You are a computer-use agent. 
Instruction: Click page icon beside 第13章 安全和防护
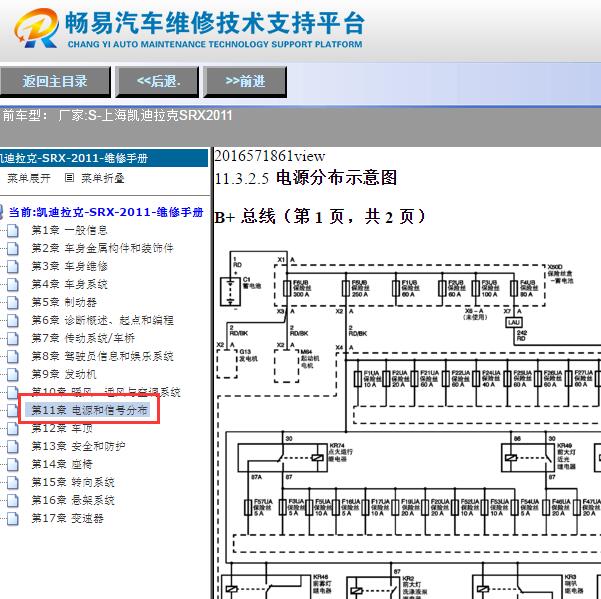[13, 447]
